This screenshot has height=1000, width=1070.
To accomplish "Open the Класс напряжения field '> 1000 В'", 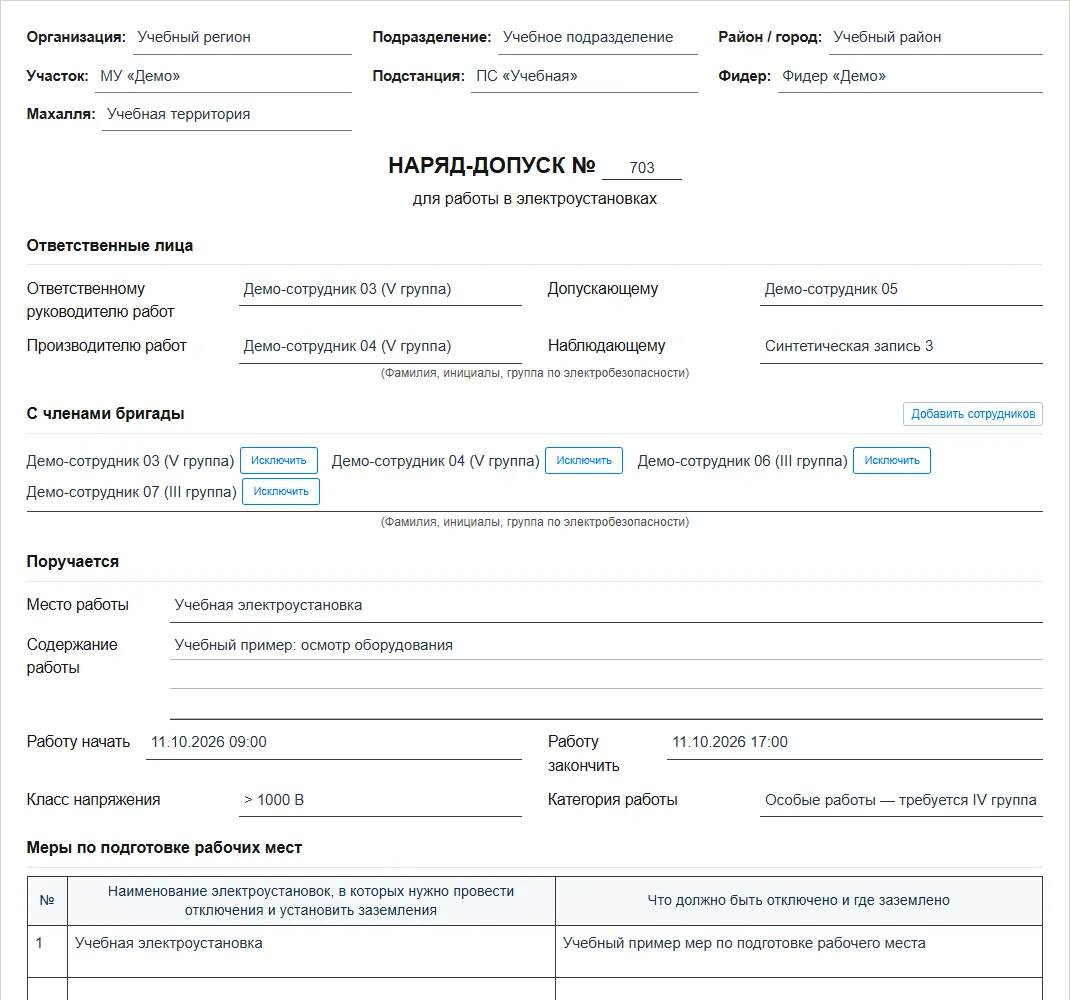I will (x=380, y=800).
